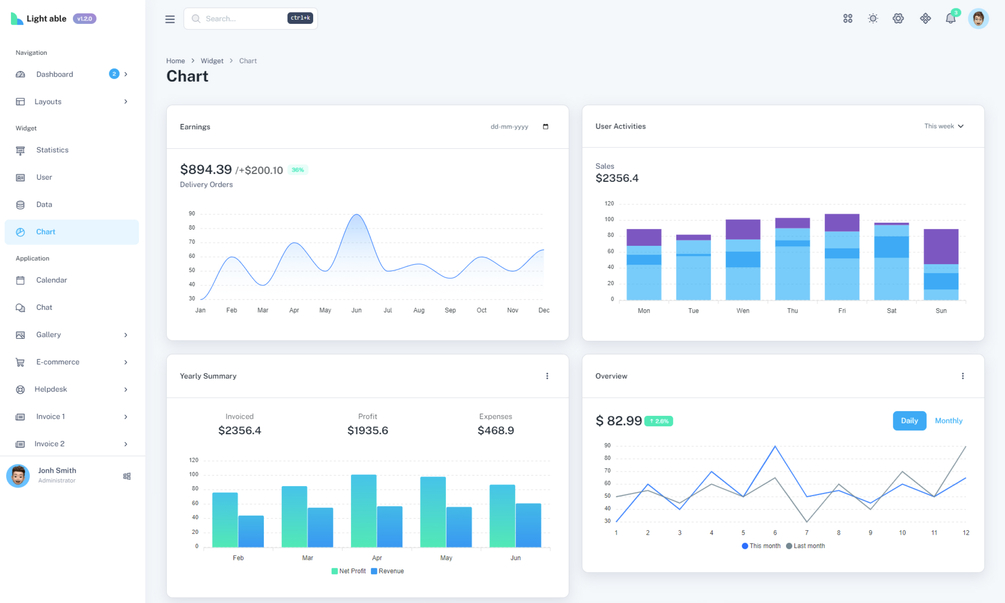Click the Dashboard gauge icon
Viewport: 1005px width, 603px height.
21,74
